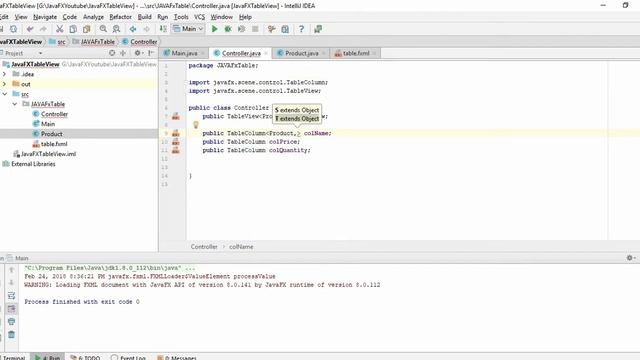Open the View menu
Image resolution: width=640 pixels, height=360 pixels.
tap(21, 17)
